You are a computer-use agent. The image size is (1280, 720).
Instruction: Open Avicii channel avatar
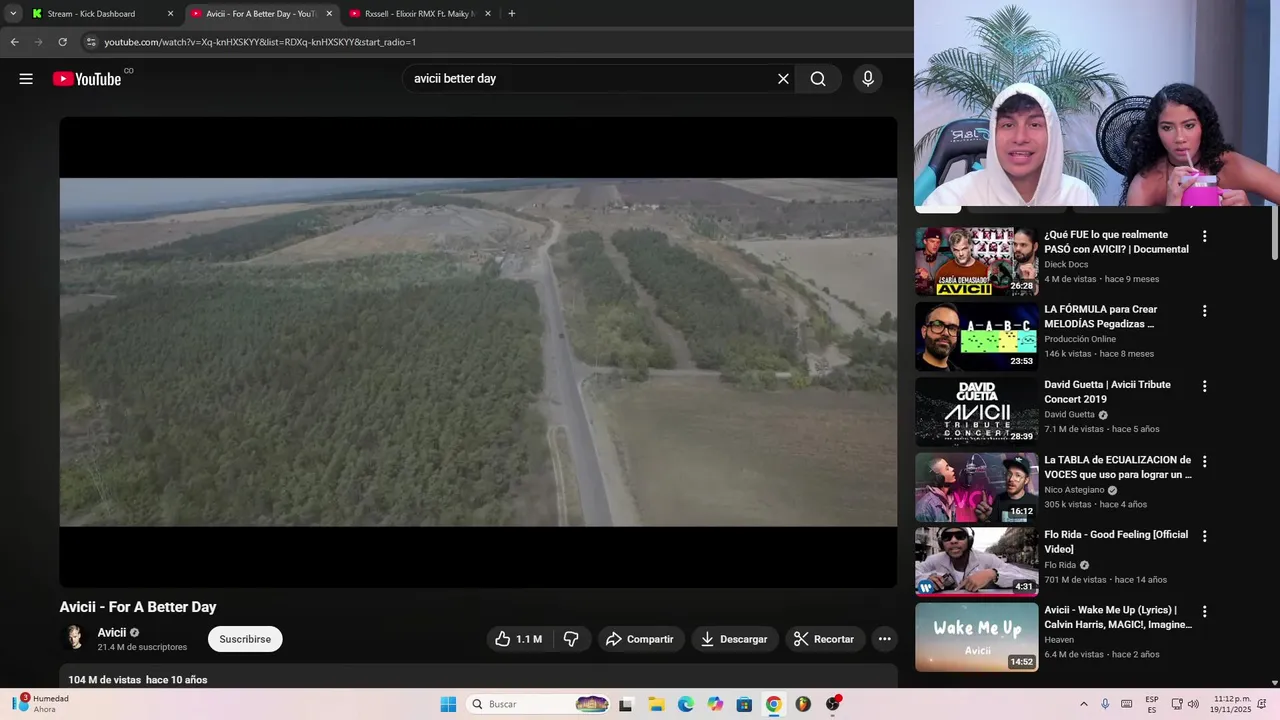[x=74, y=638]
